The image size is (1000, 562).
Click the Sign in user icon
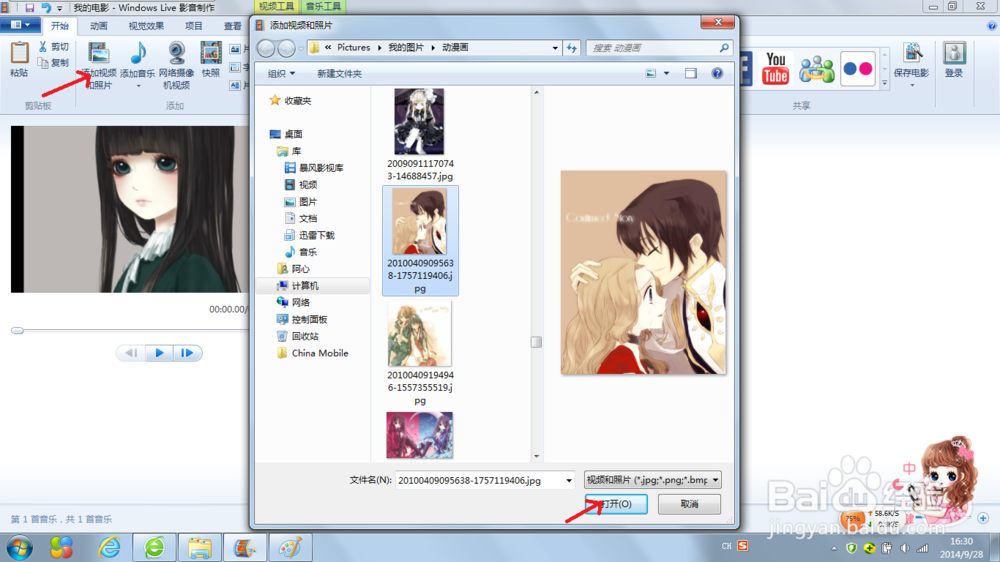(x=954, y=54)
